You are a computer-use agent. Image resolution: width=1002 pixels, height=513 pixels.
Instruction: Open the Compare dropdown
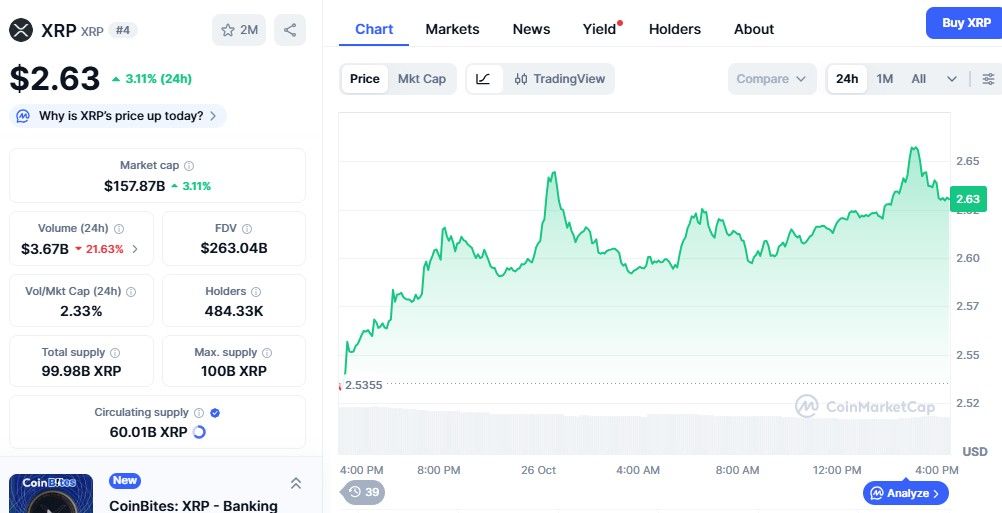771,79
